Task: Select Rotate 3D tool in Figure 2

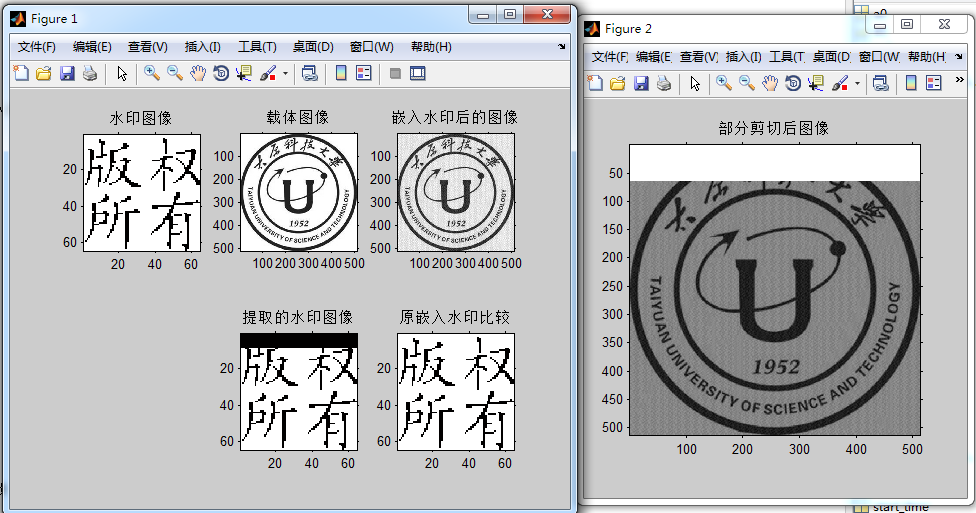Action: (792, 83)
